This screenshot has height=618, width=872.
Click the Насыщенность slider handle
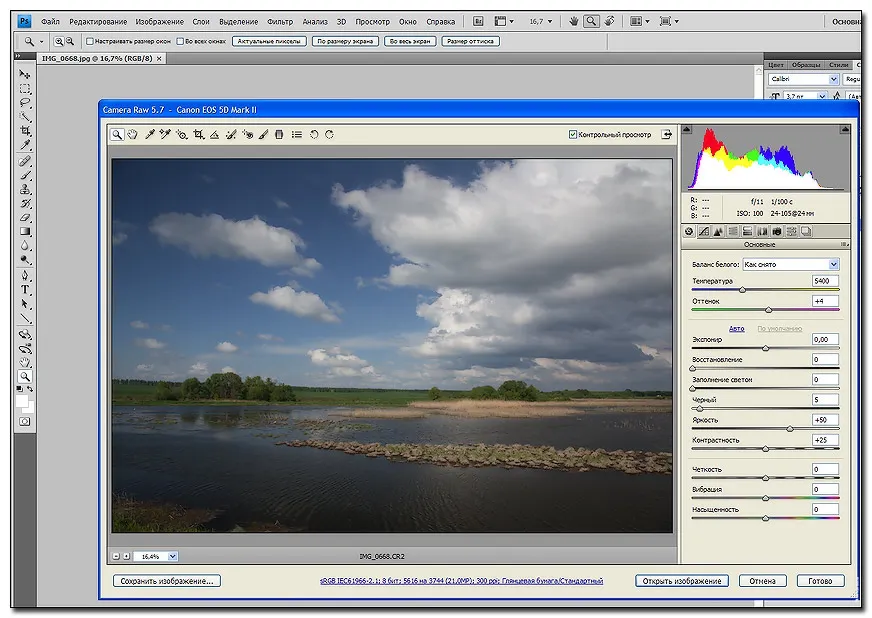point(765,518)
